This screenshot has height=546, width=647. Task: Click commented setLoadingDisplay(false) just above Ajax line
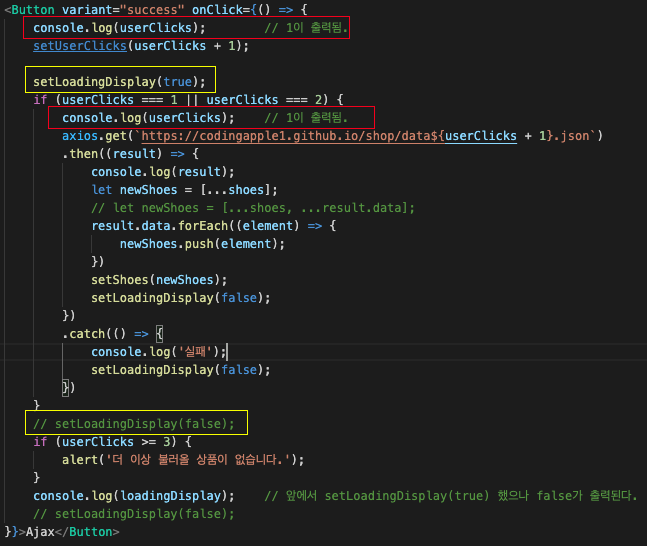pos(134,514)
